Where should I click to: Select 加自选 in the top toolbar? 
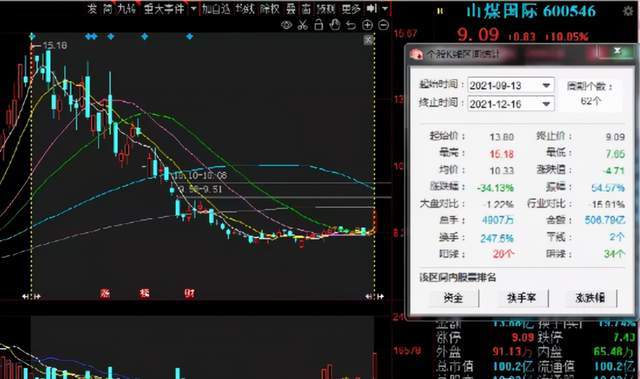click(216, 9)
